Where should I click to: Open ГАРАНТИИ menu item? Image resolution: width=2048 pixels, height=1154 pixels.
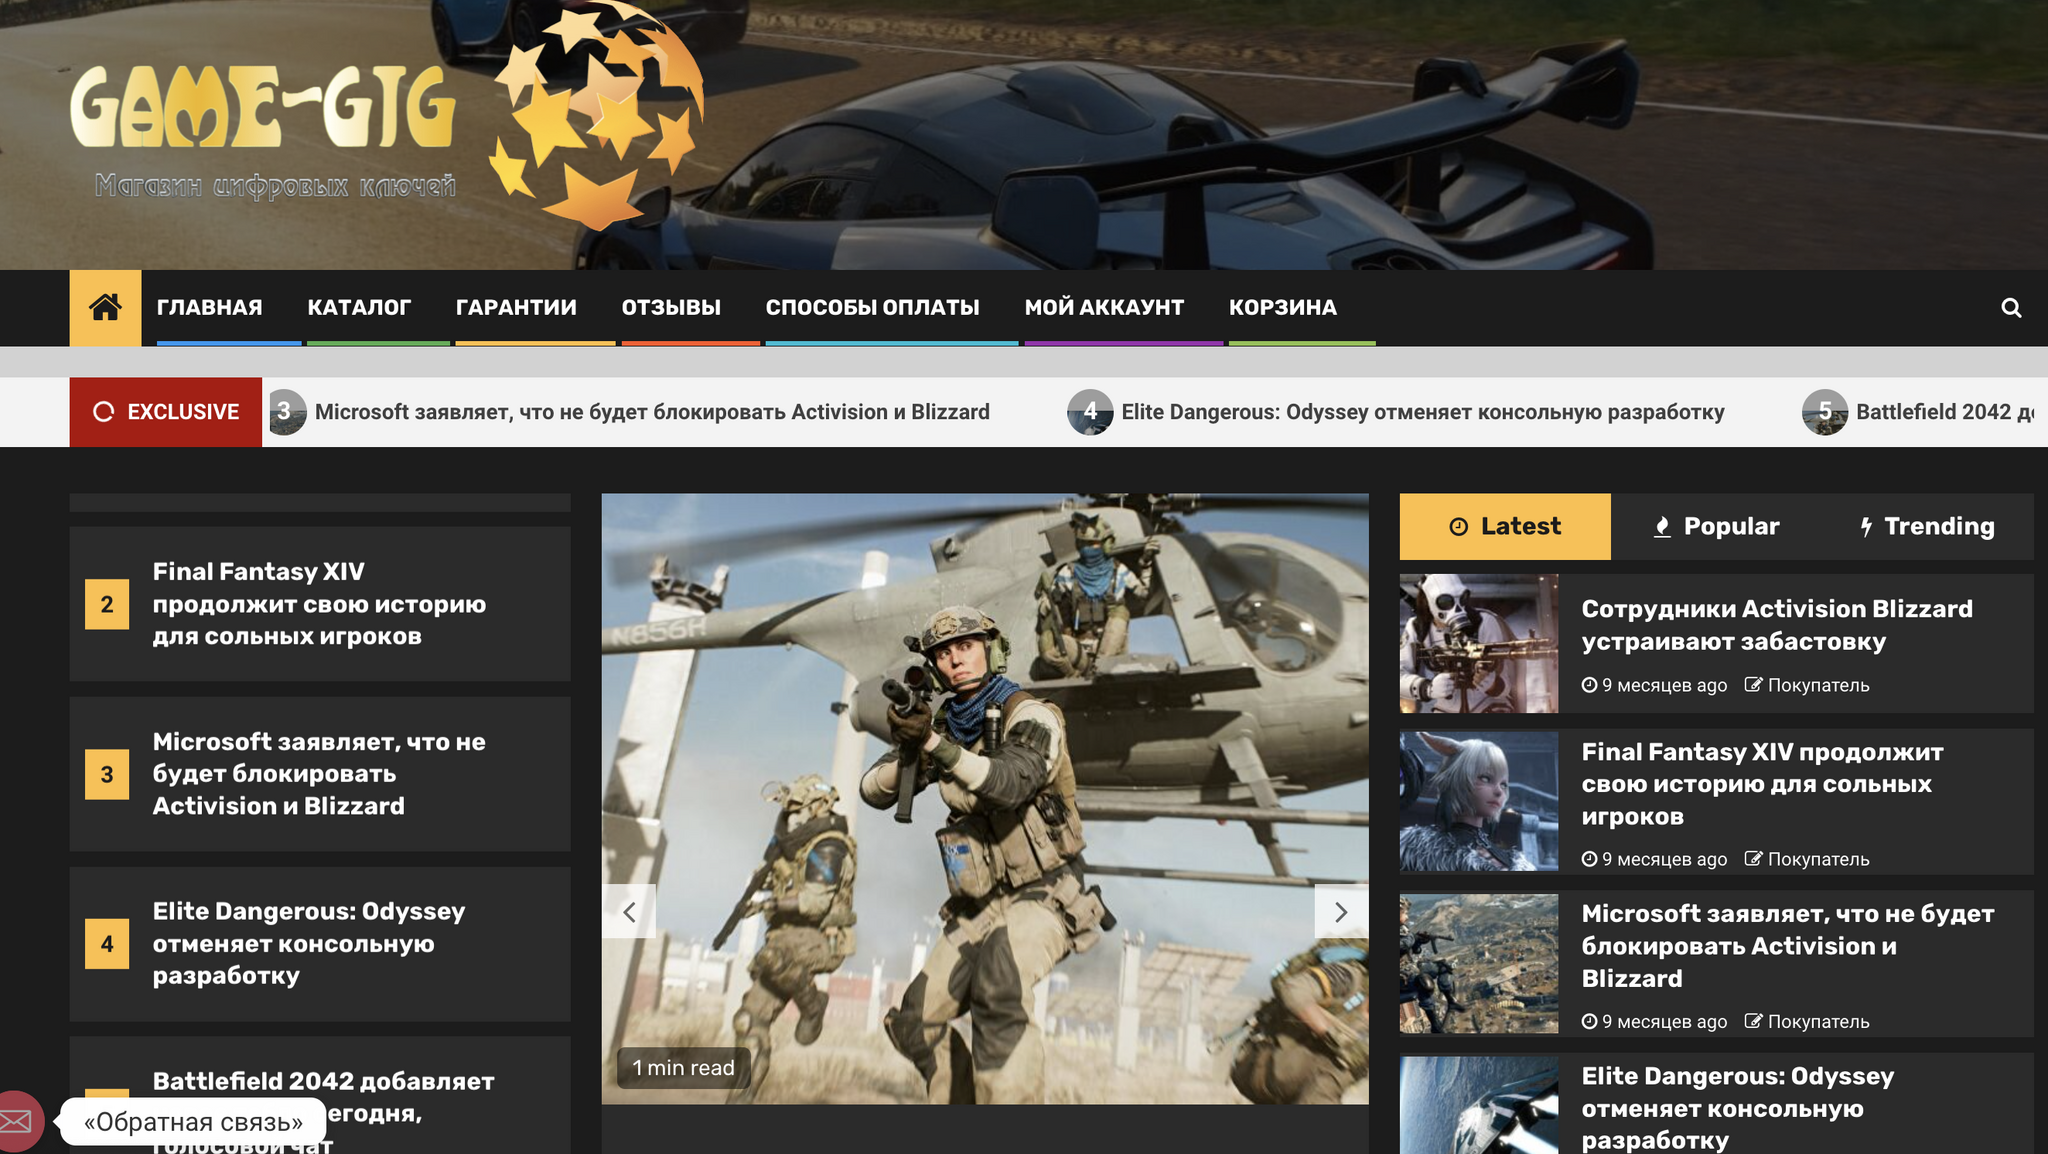tap(516, 307)
